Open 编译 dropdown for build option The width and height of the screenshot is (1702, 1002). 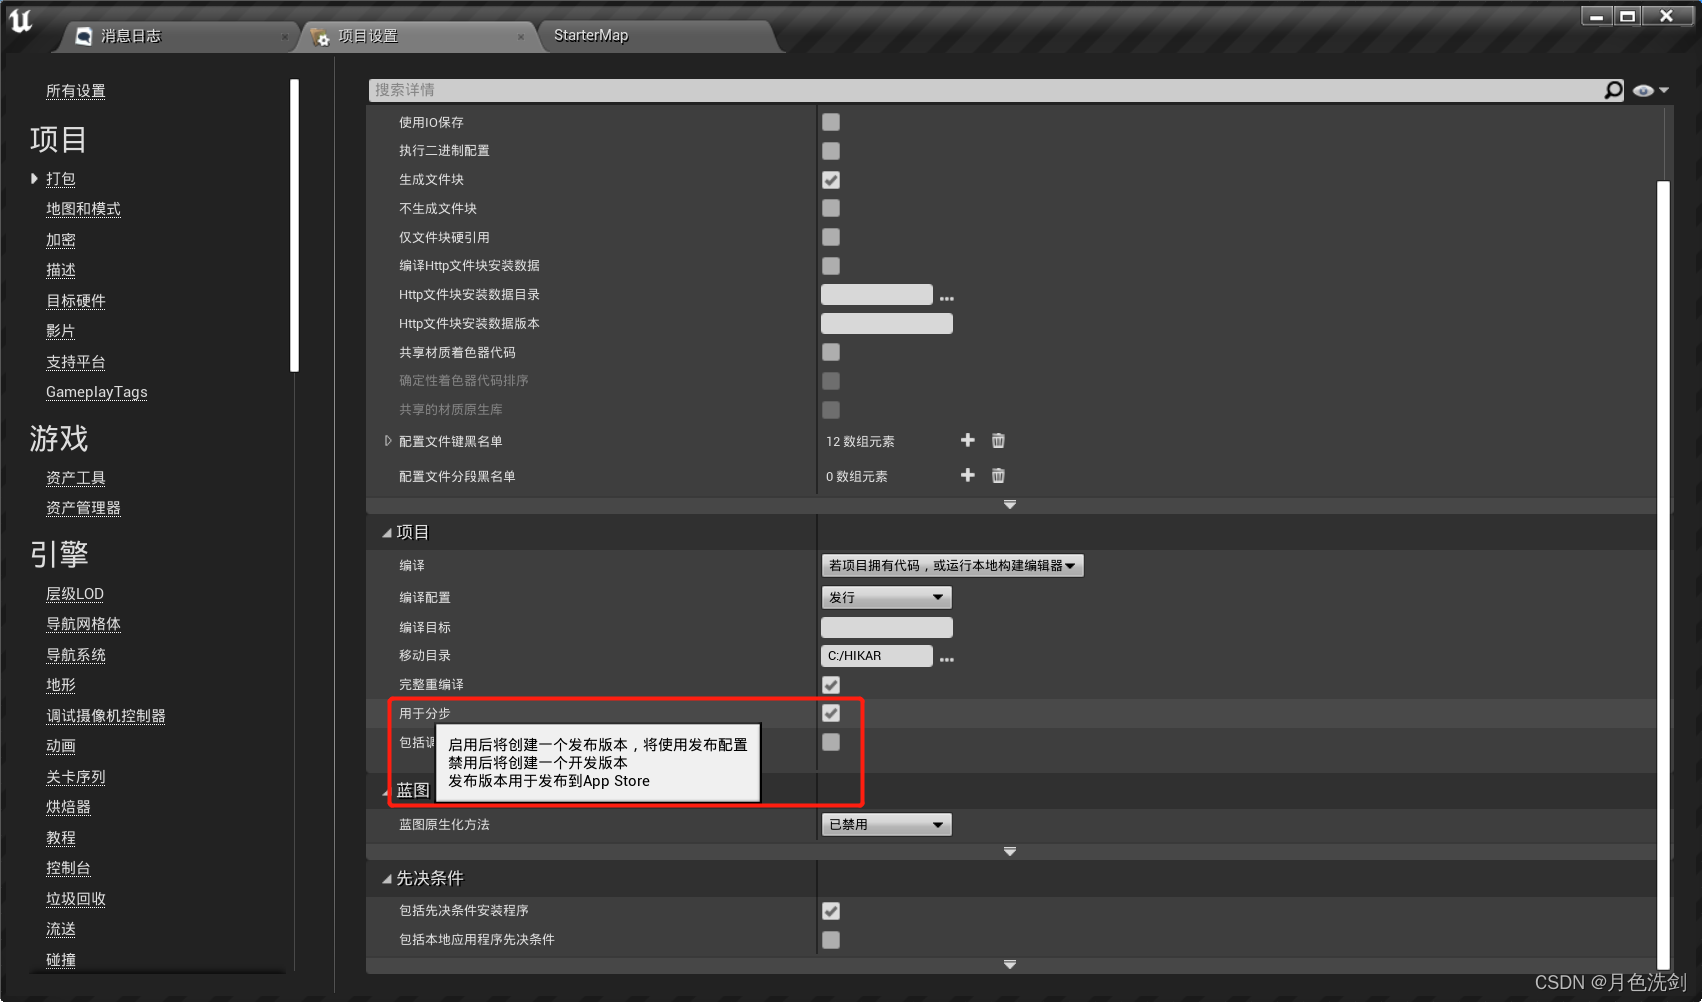pos(952,566)
